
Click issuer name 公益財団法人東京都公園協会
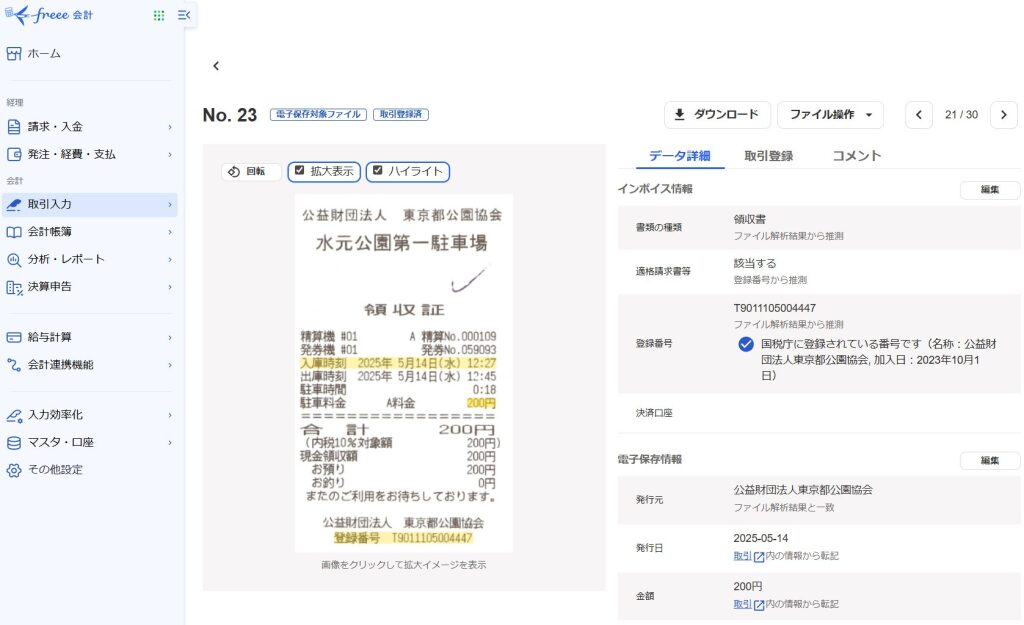pyautogui.click(x=803, y=490)
